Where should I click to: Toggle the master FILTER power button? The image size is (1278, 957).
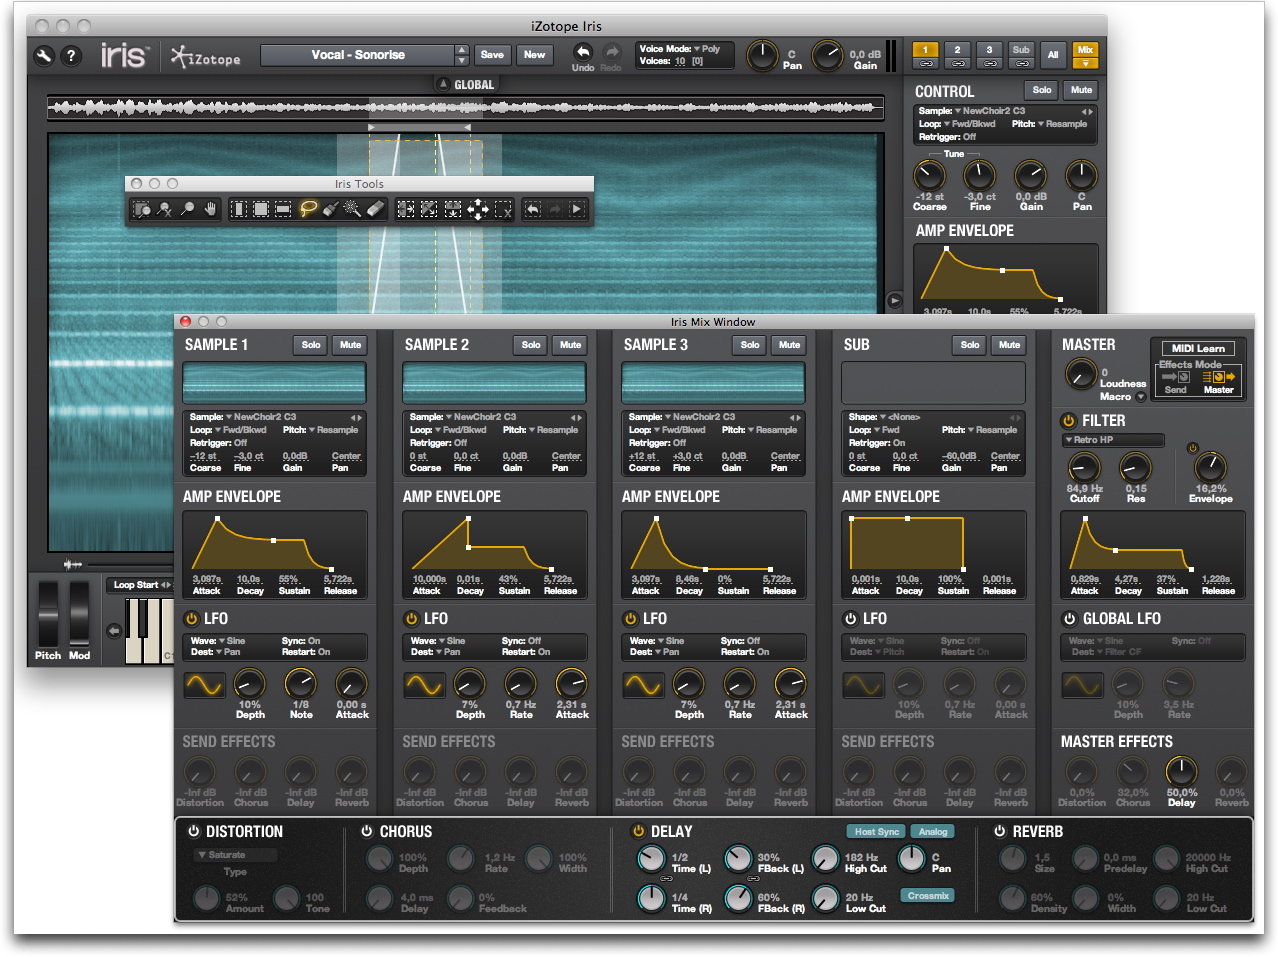[1069, 421]
